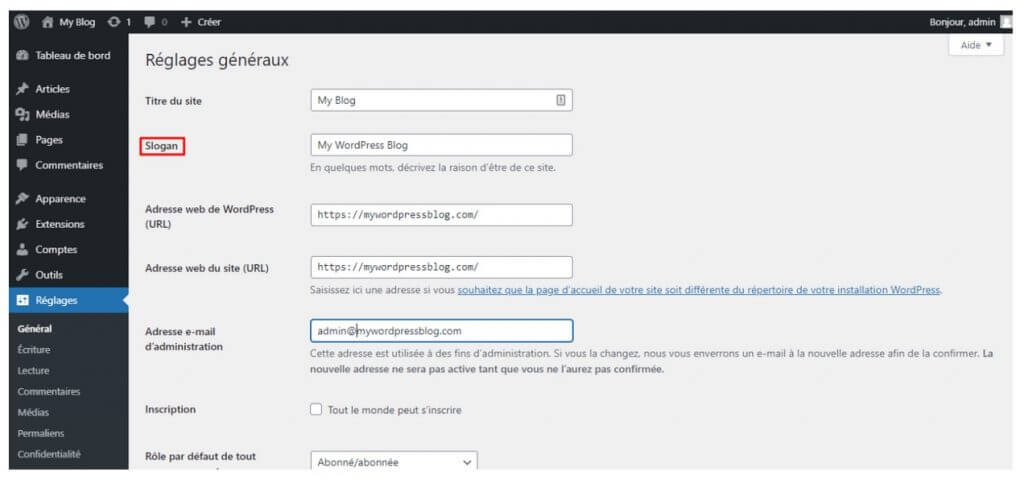Open Permaliens settings submenu
Viewport: 1024px width, 480px height.
[41, 433]
